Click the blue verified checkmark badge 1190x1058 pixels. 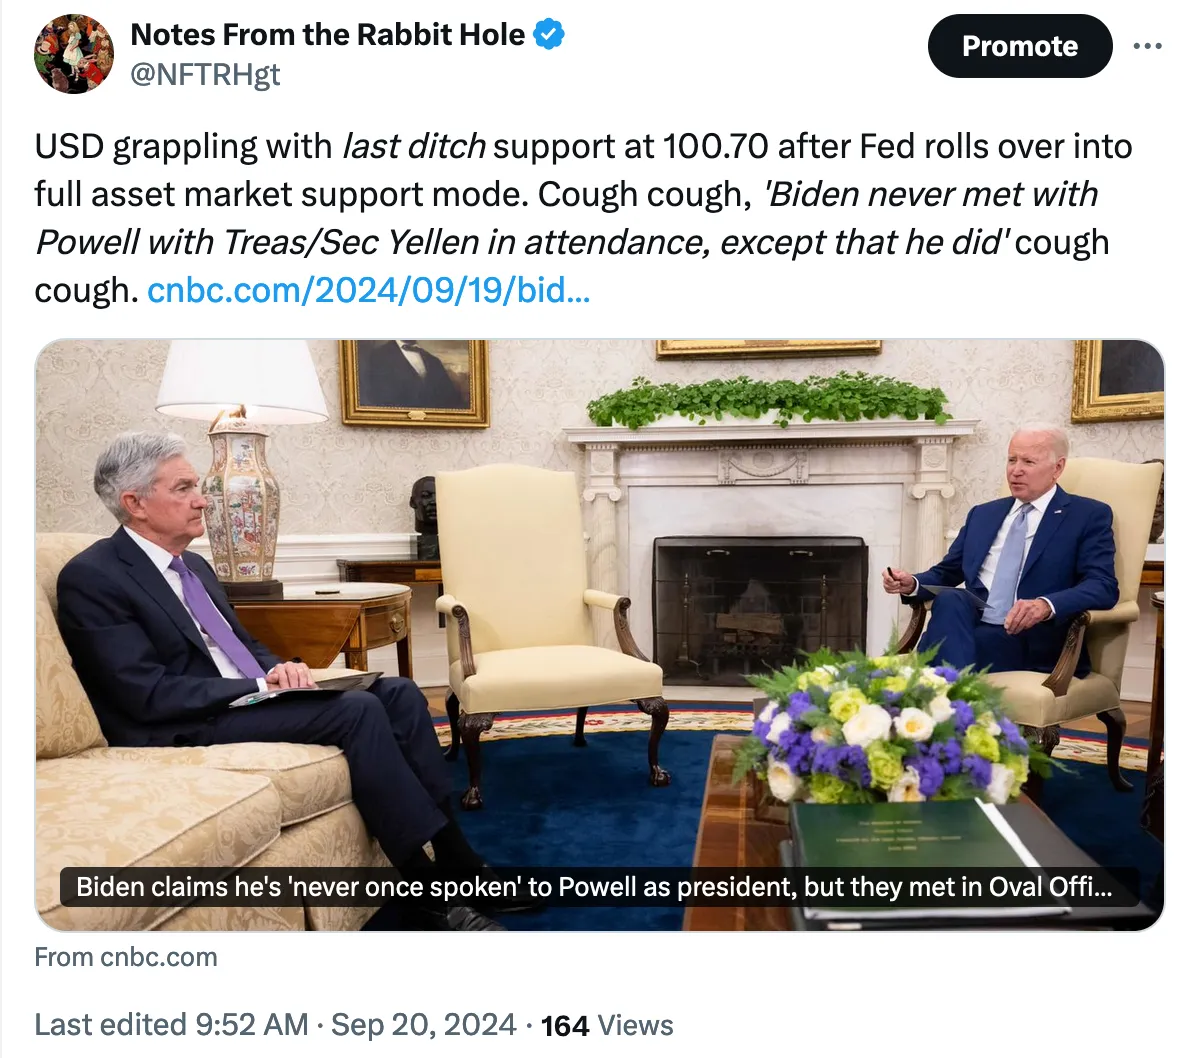[x=549, y=35]
